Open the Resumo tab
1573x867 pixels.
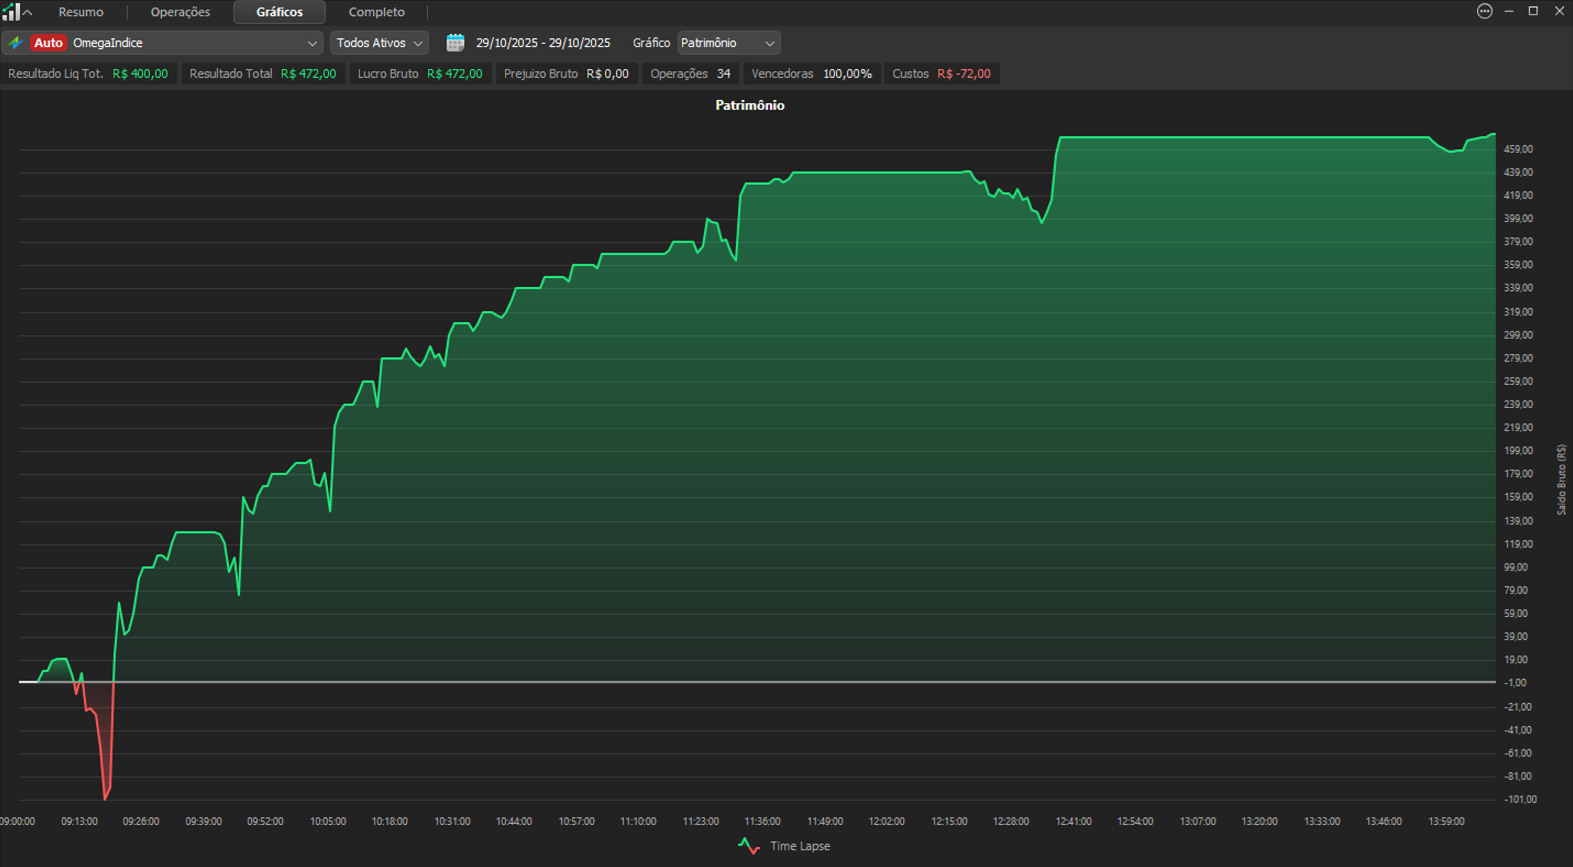[x=81, y=12]
